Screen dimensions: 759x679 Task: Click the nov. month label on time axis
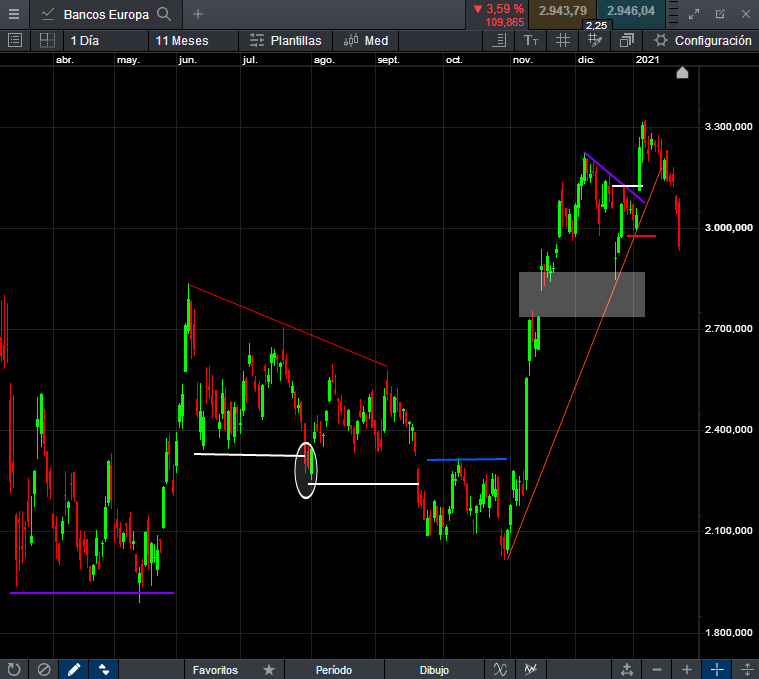(x=522, y=60)
